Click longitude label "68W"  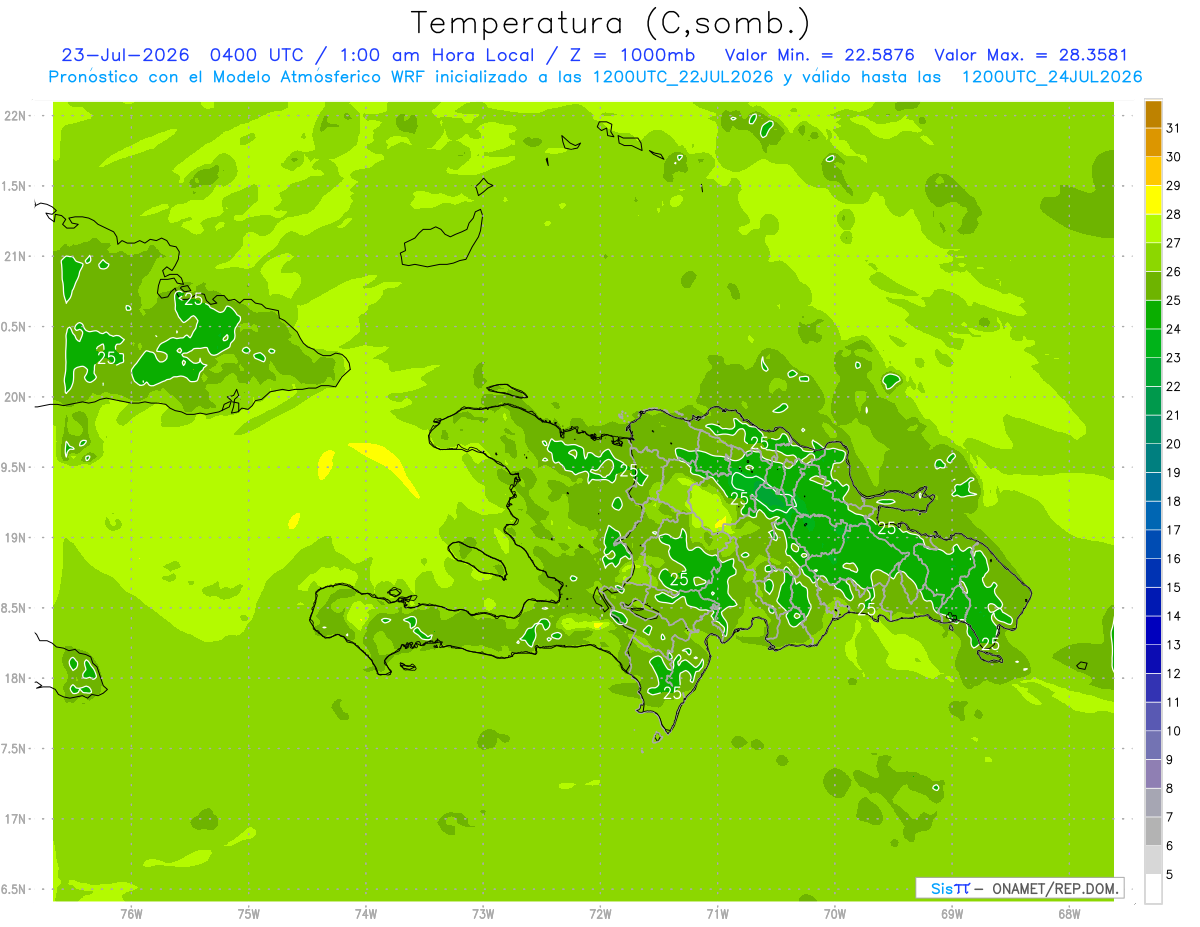click(1069, 913)
